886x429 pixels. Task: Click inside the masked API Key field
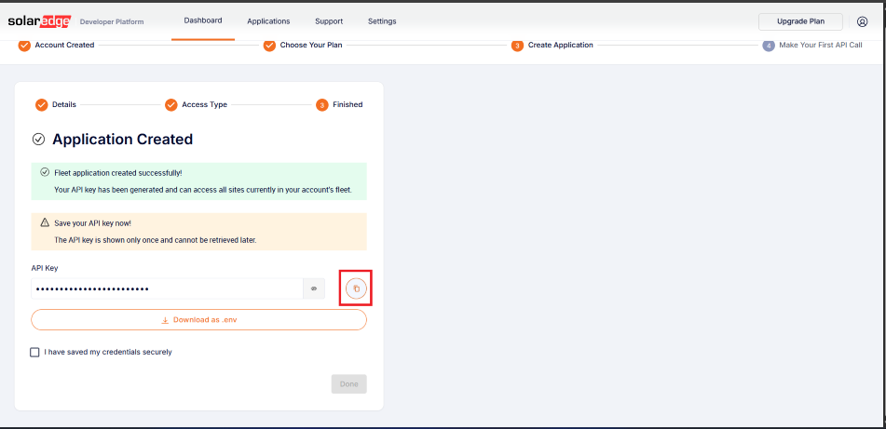[x=167, y=289]
